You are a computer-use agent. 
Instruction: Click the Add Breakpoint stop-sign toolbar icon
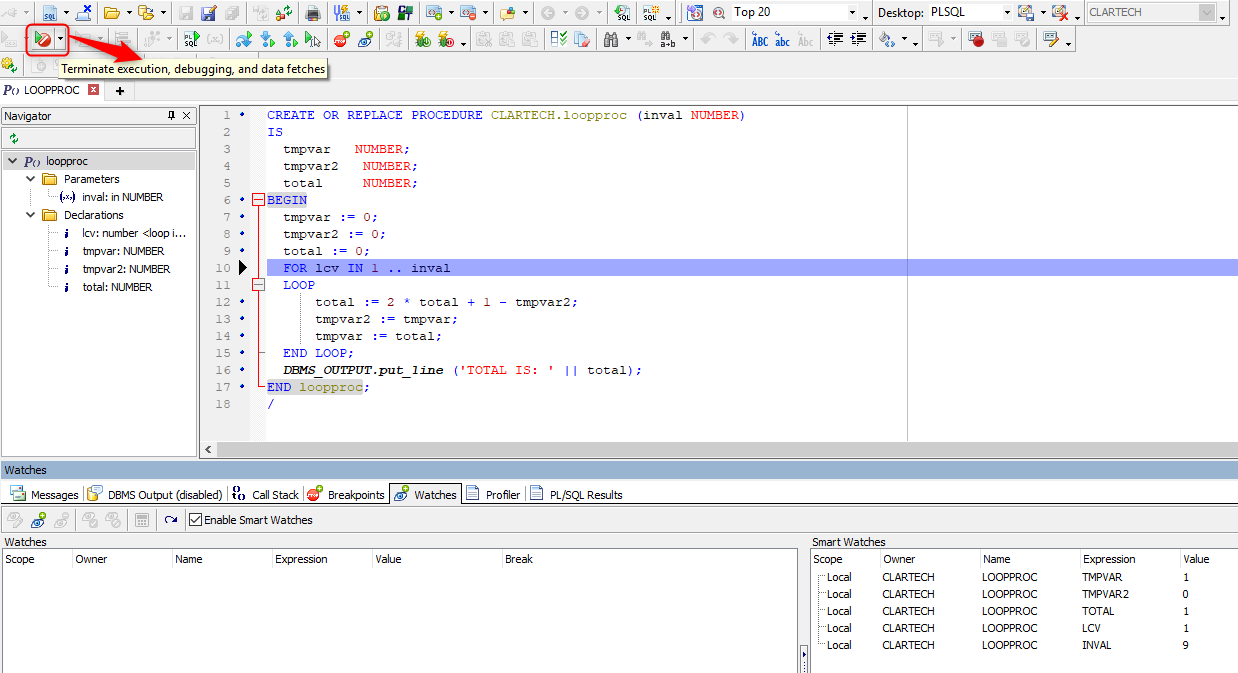click(342, 40)
